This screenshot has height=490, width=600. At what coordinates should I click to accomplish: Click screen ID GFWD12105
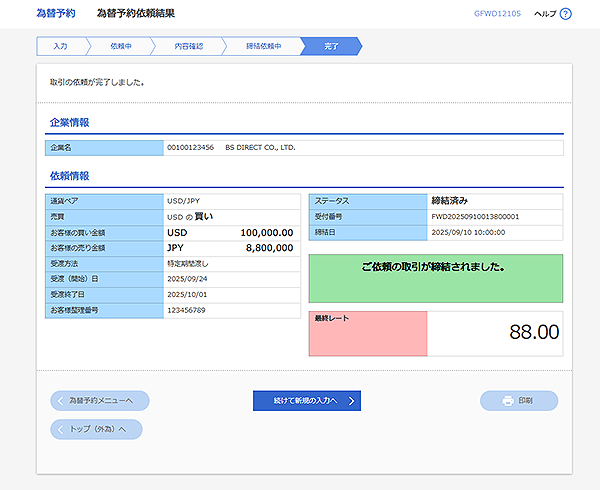tap(497, 14)
